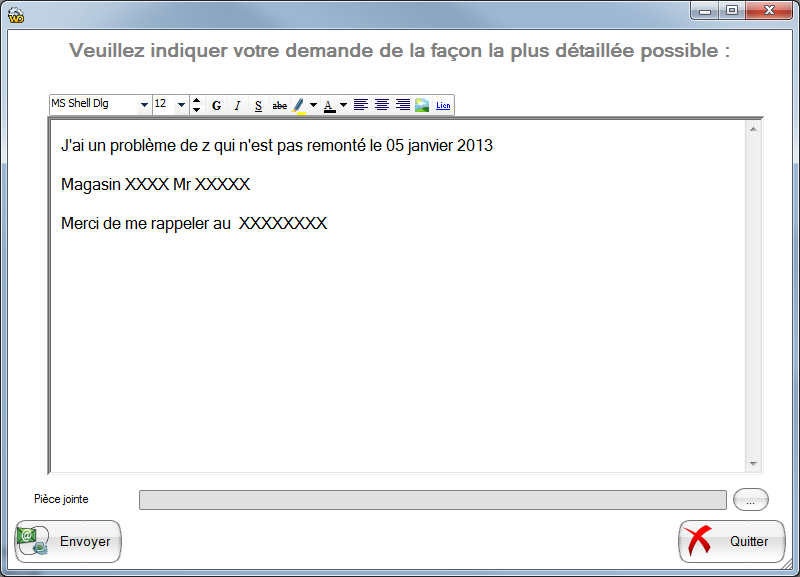The height and width of the screenshot is (577, 800).
Task: Align the text to the left
Action: (360, 104)
